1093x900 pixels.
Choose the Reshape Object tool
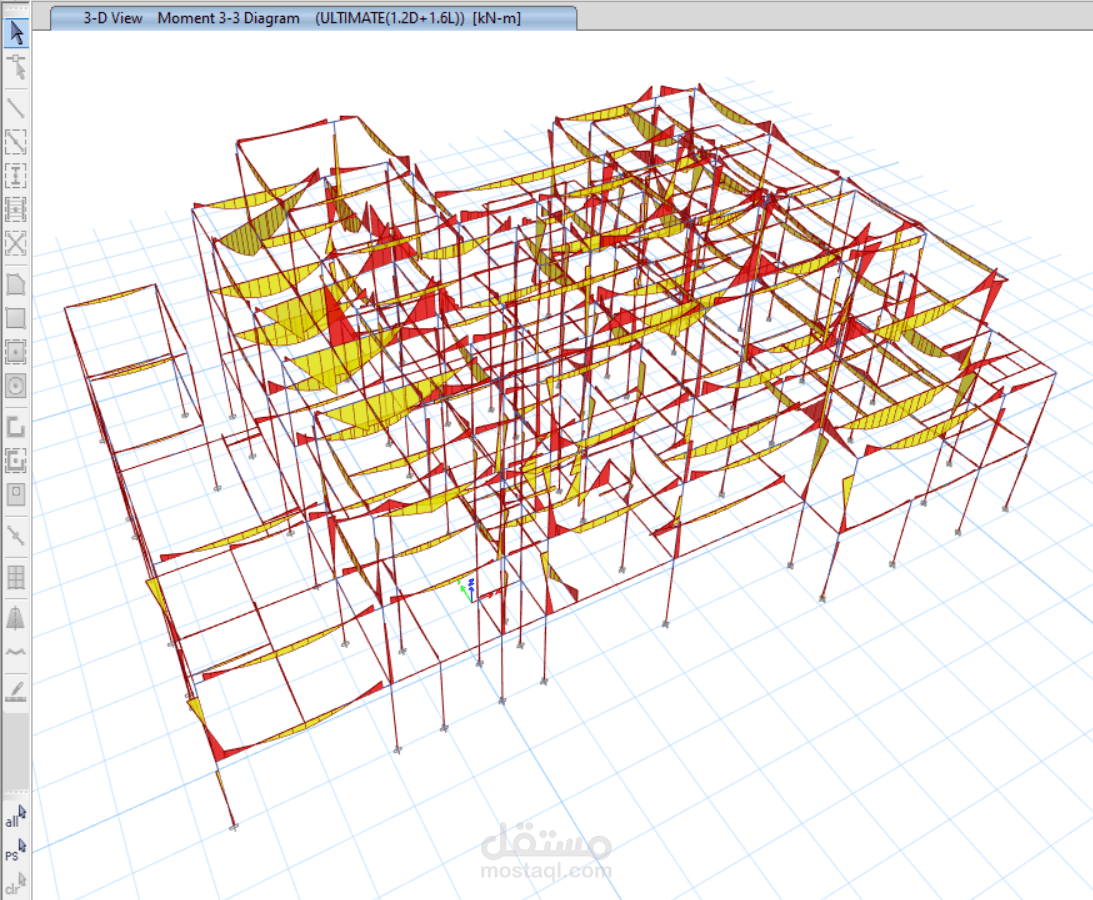click(x=16, y=67)
